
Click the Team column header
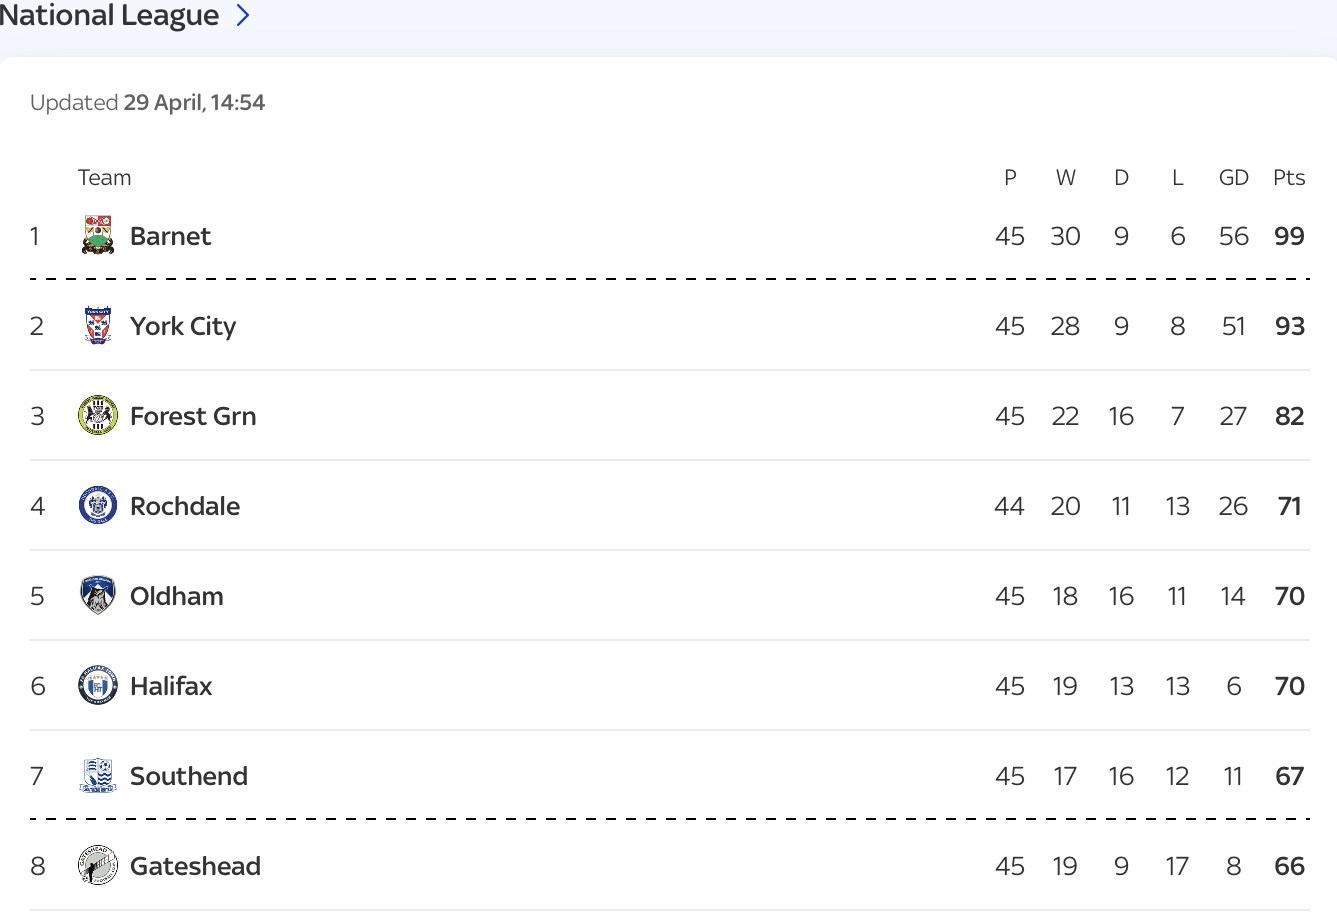104,178
